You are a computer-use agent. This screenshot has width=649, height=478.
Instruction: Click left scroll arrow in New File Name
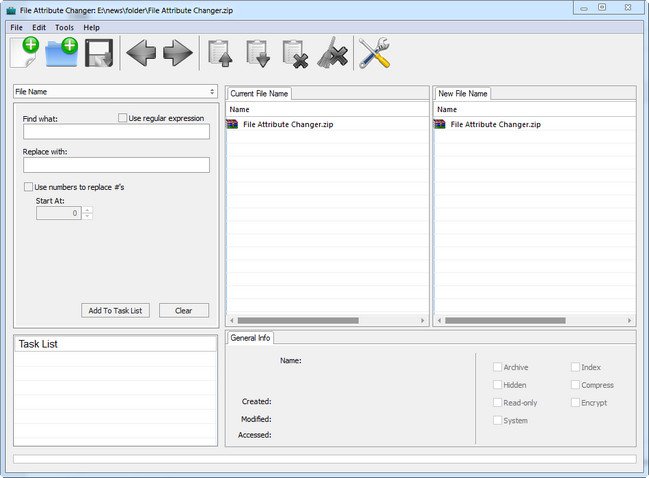[x=439, y=320]
